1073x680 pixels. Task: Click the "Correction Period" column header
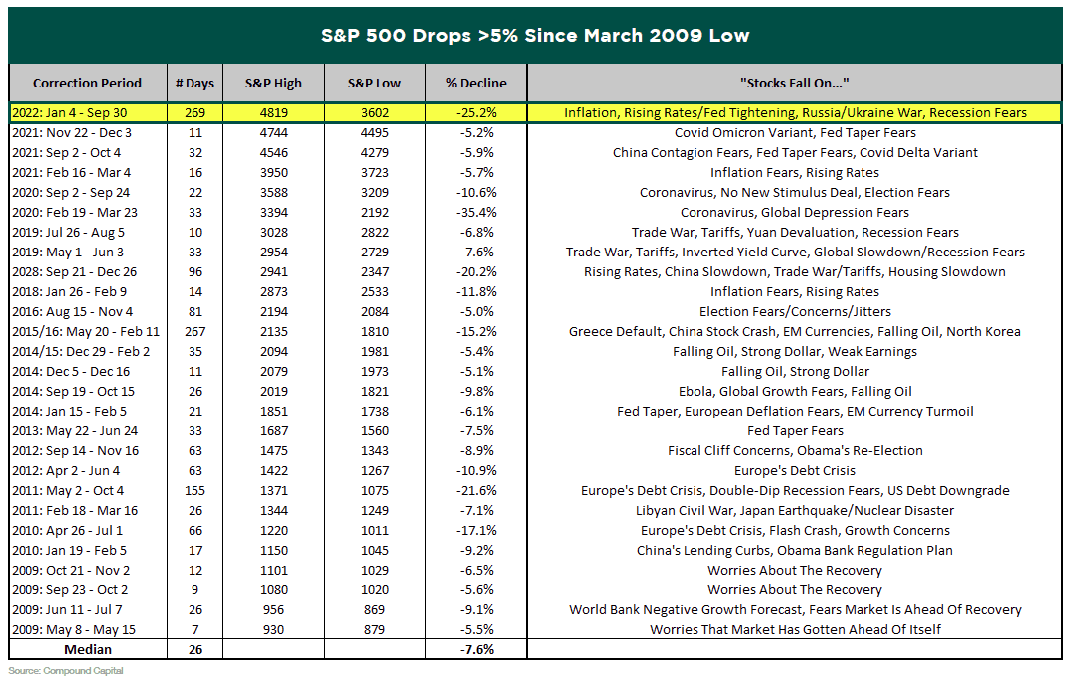[87, 83]
